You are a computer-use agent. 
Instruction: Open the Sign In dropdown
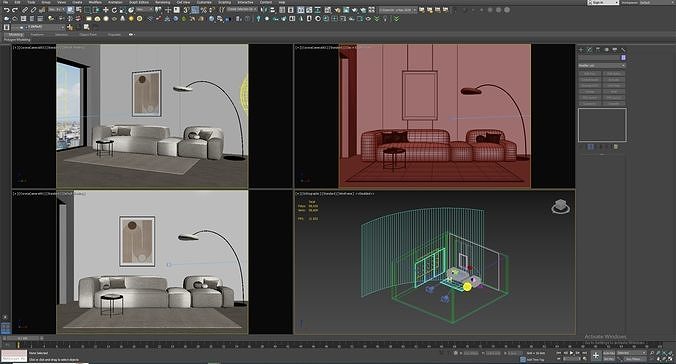click(x=604, y=3)
